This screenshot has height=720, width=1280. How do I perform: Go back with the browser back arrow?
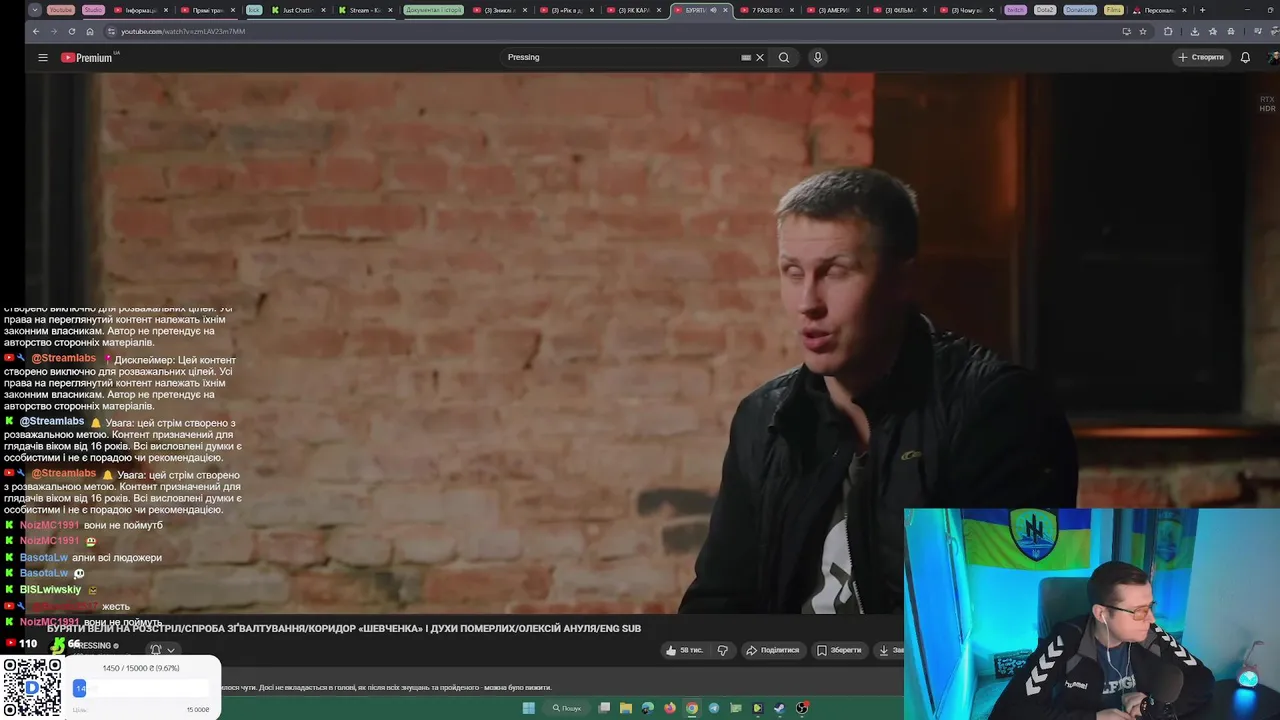click(x=35, y=31)
